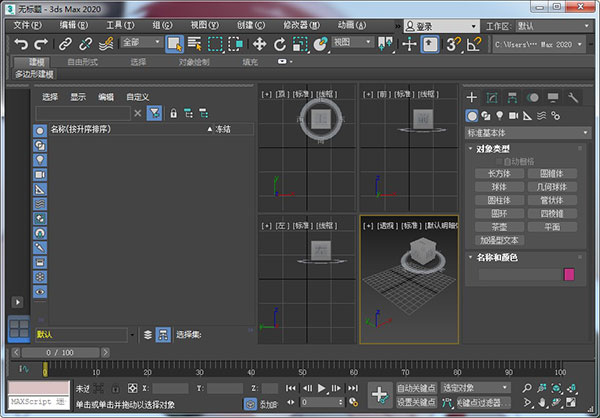Click the Select Object arrow tool
The width and height of the screenshot is (600, 418).
(174, 44)
